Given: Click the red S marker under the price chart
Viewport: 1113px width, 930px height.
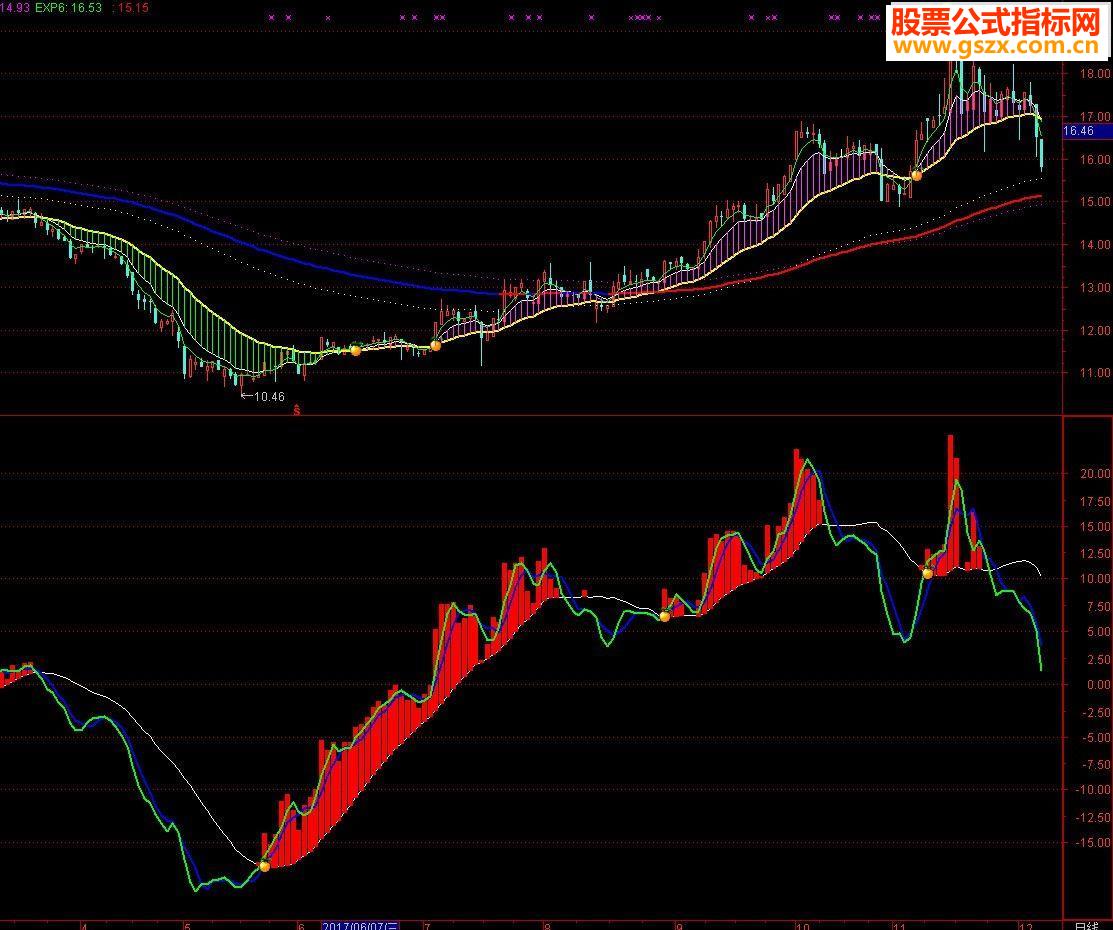Looking at the screenshot, I should [297, 410].
